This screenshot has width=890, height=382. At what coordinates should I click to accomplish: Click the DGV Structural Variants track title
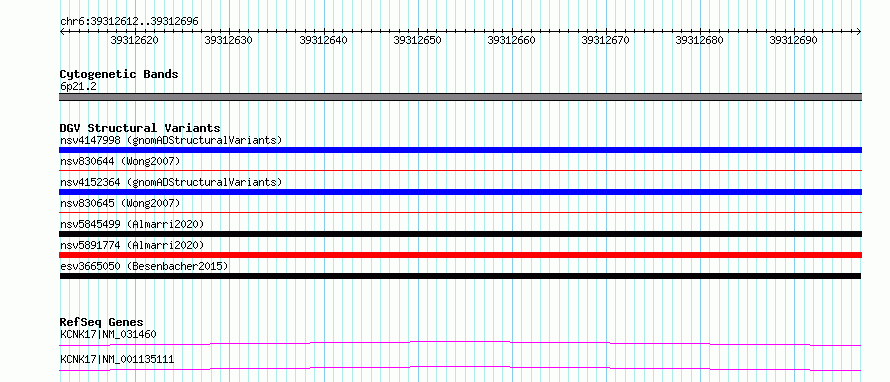(140, 128)
